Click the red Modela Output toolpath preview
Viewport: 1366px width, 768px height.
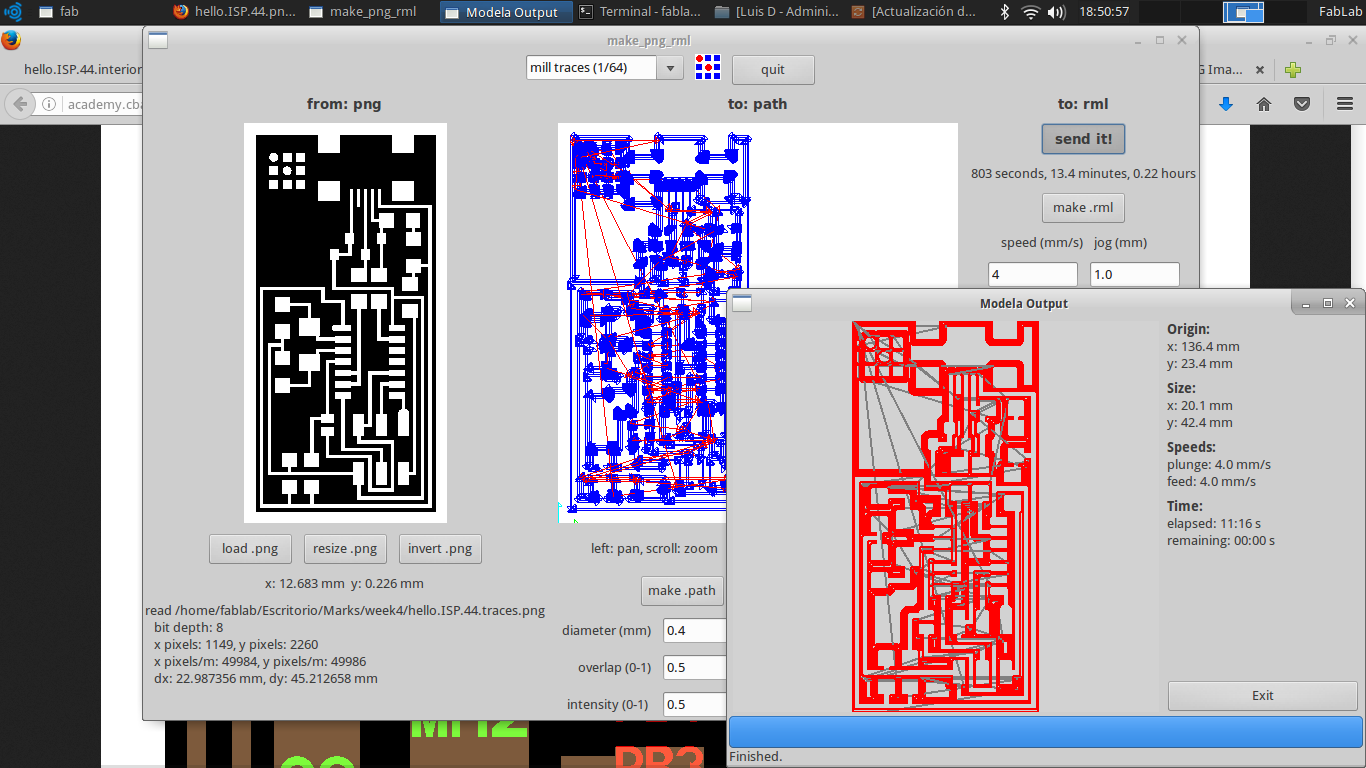tap(945, 516)
